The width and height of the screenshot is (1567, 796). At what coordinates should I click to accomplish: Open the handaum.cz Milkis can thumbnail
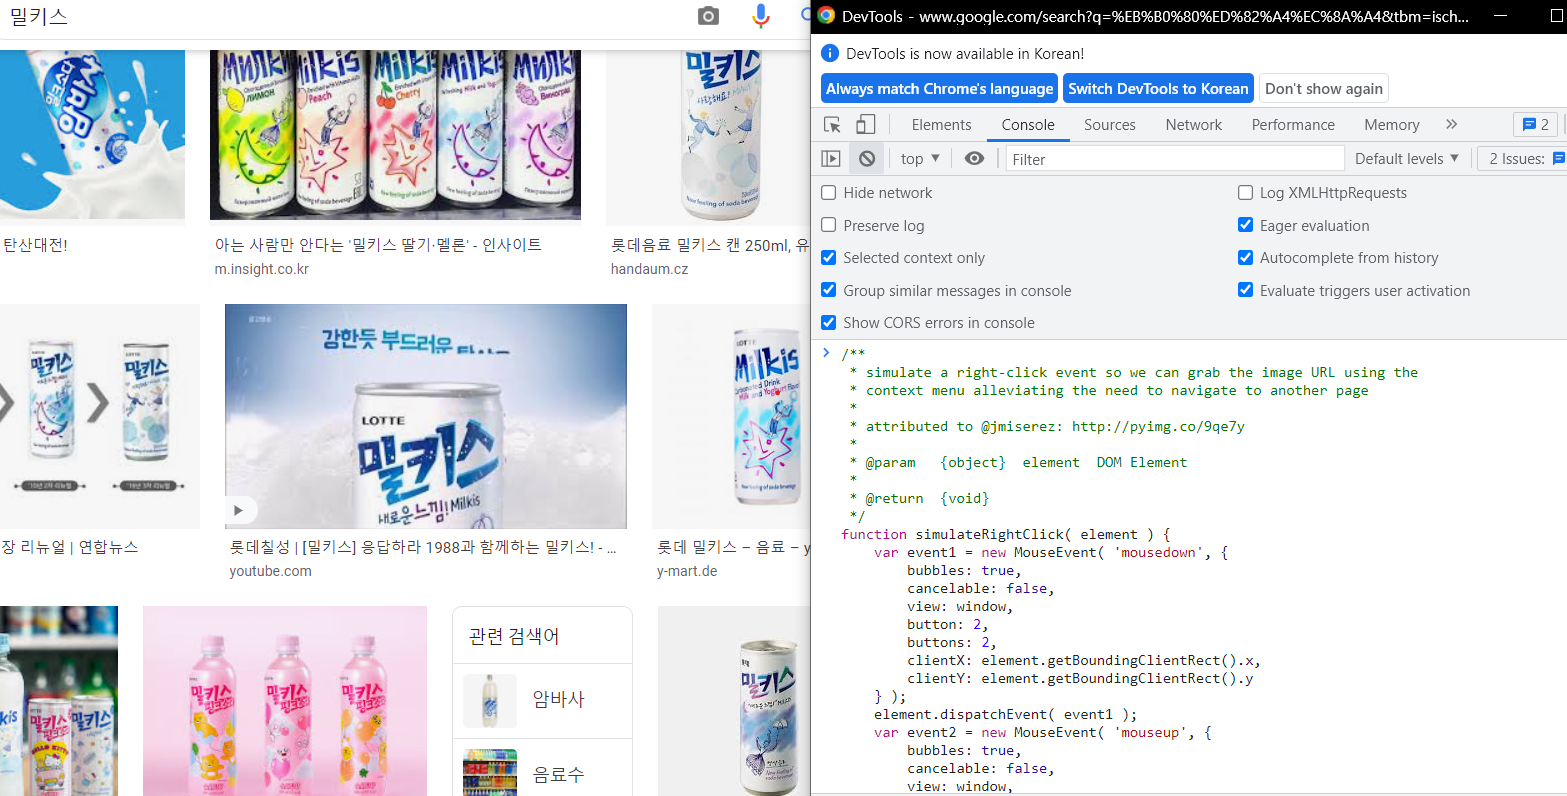(708, 137)
